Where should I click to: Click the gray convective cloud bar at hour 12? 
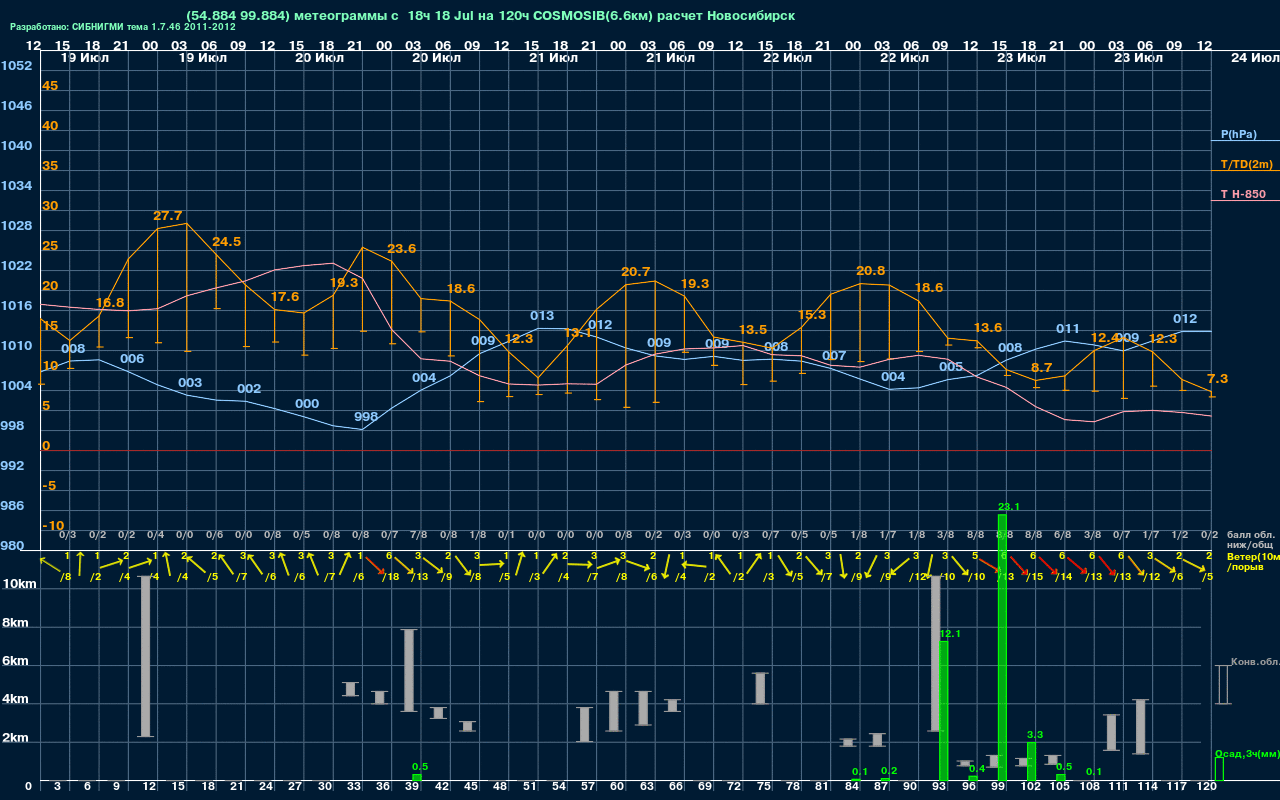[x=146, y=657]
